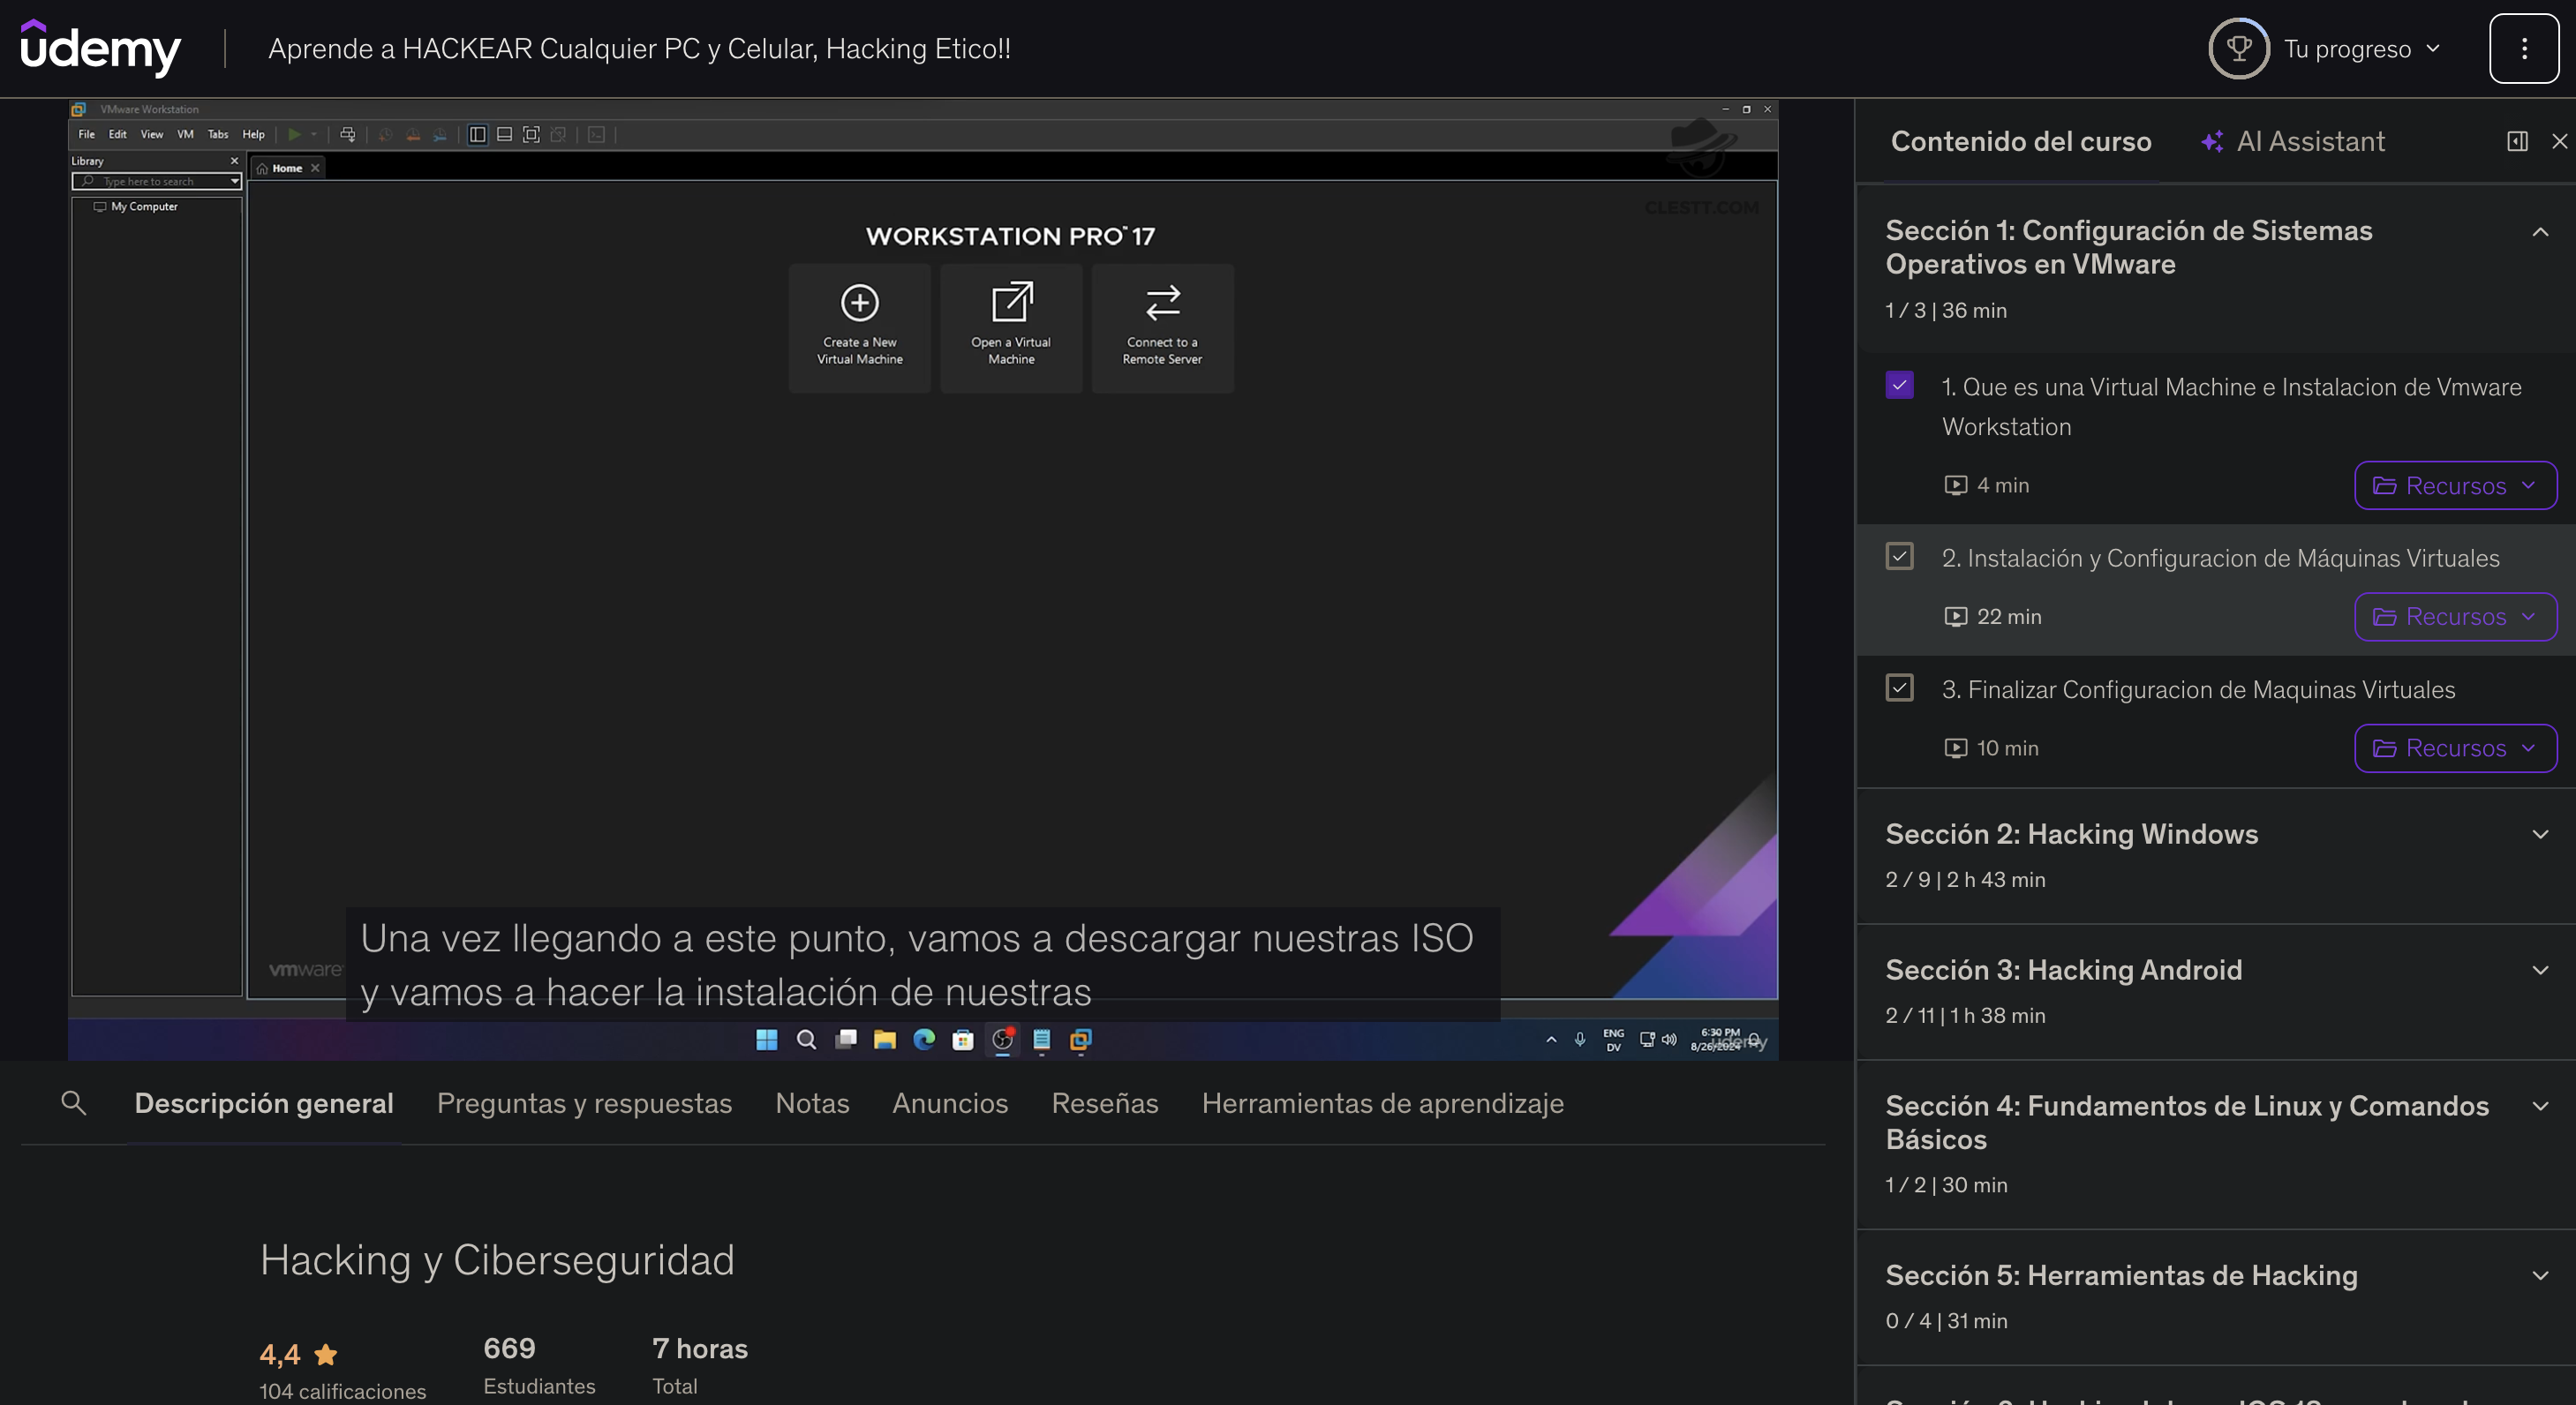Click Connect to a Remote Server icon
Screen dimensions: 2576x1405
coord(1162,303)
